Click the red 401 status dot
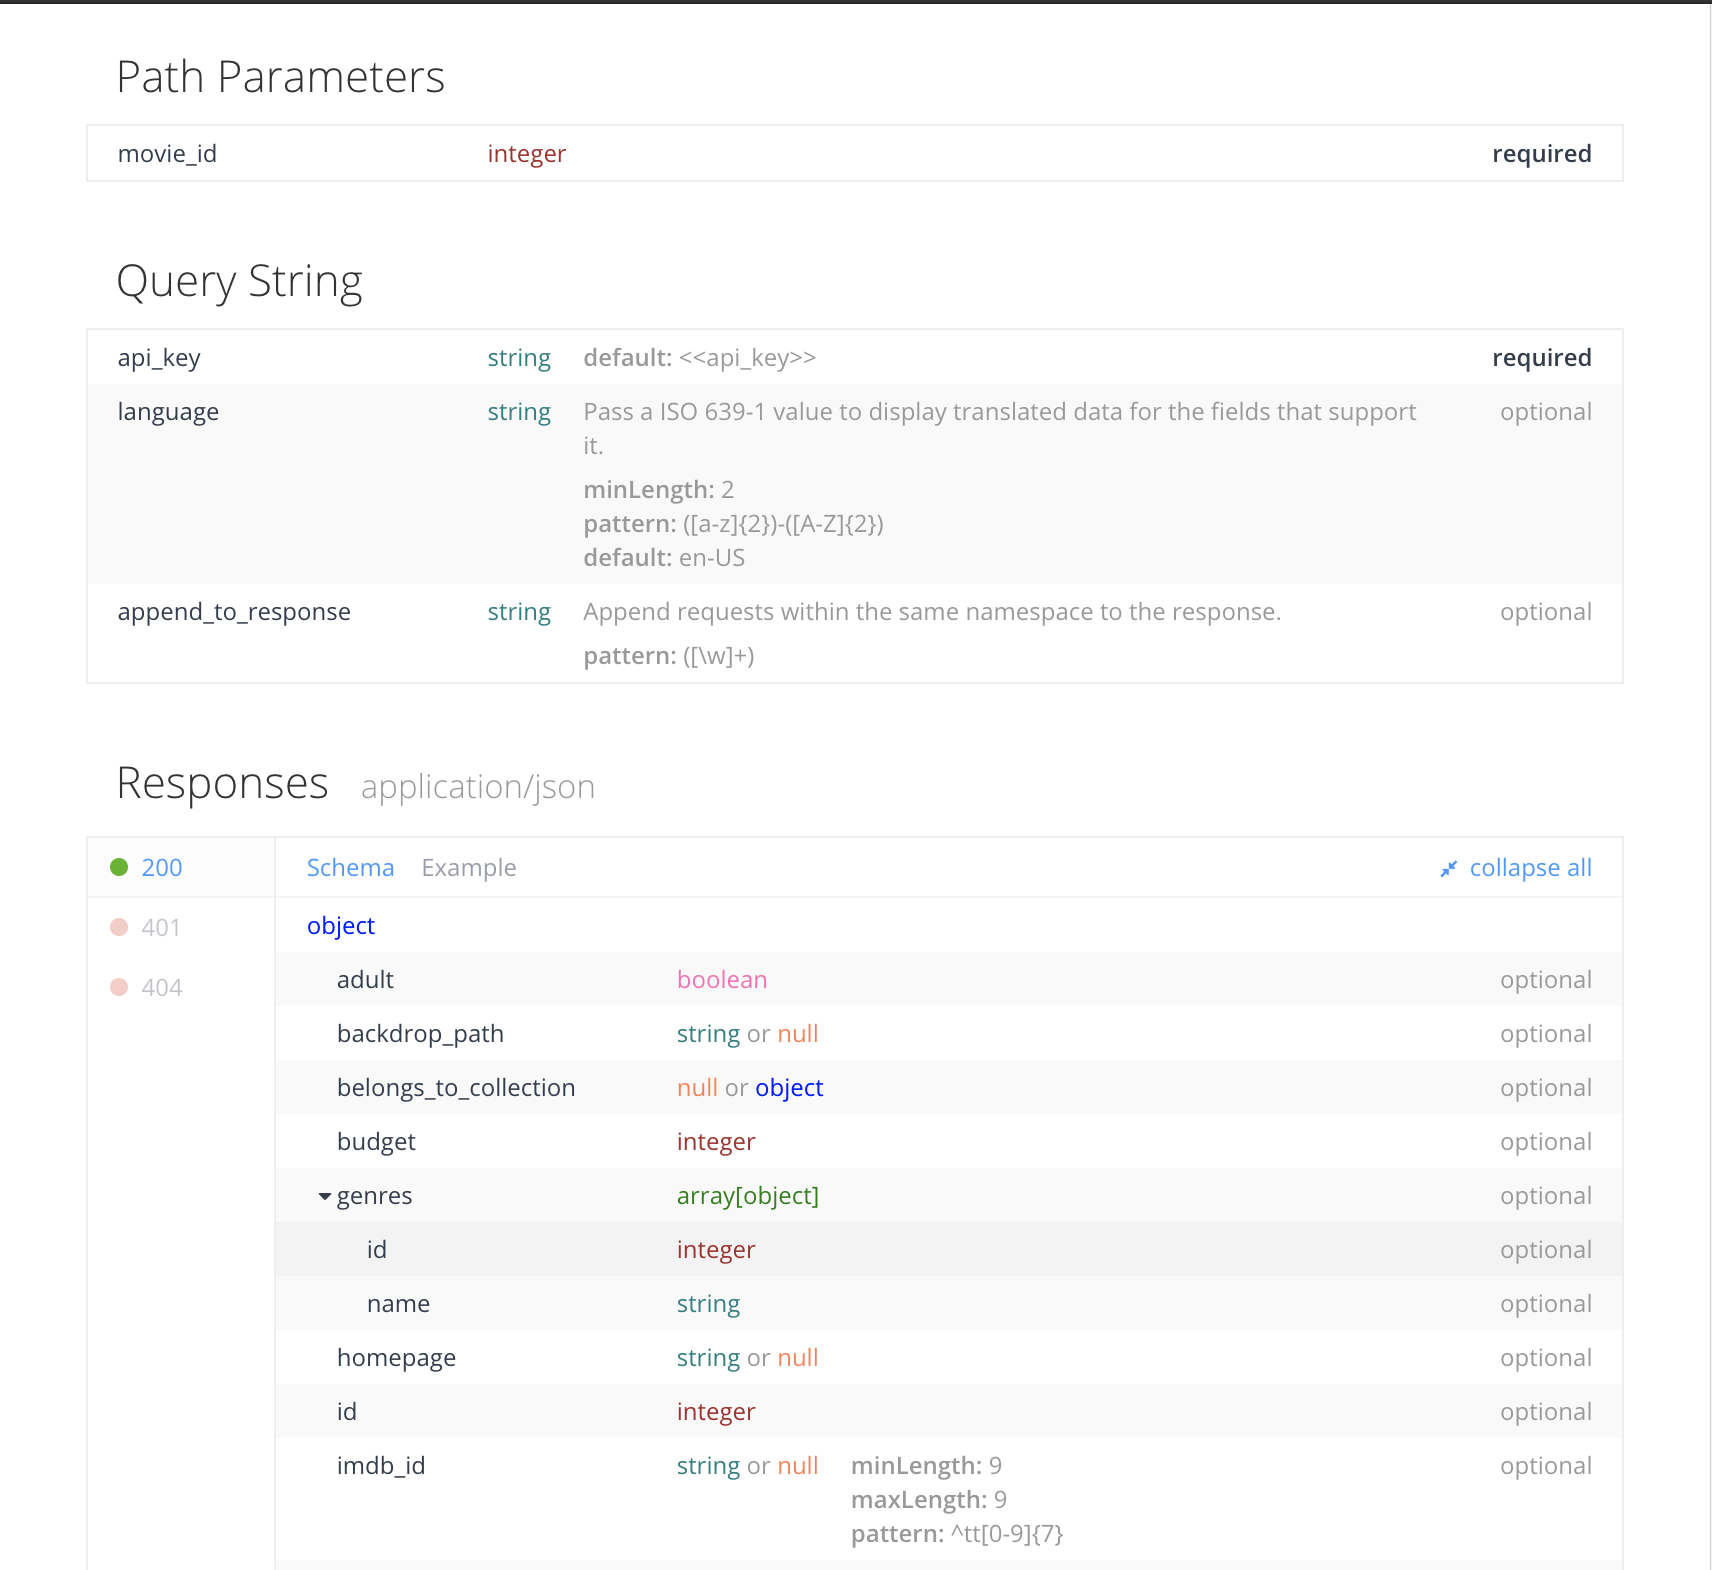This screenshot has width=1712, height=1570. [x=119, y=927]
